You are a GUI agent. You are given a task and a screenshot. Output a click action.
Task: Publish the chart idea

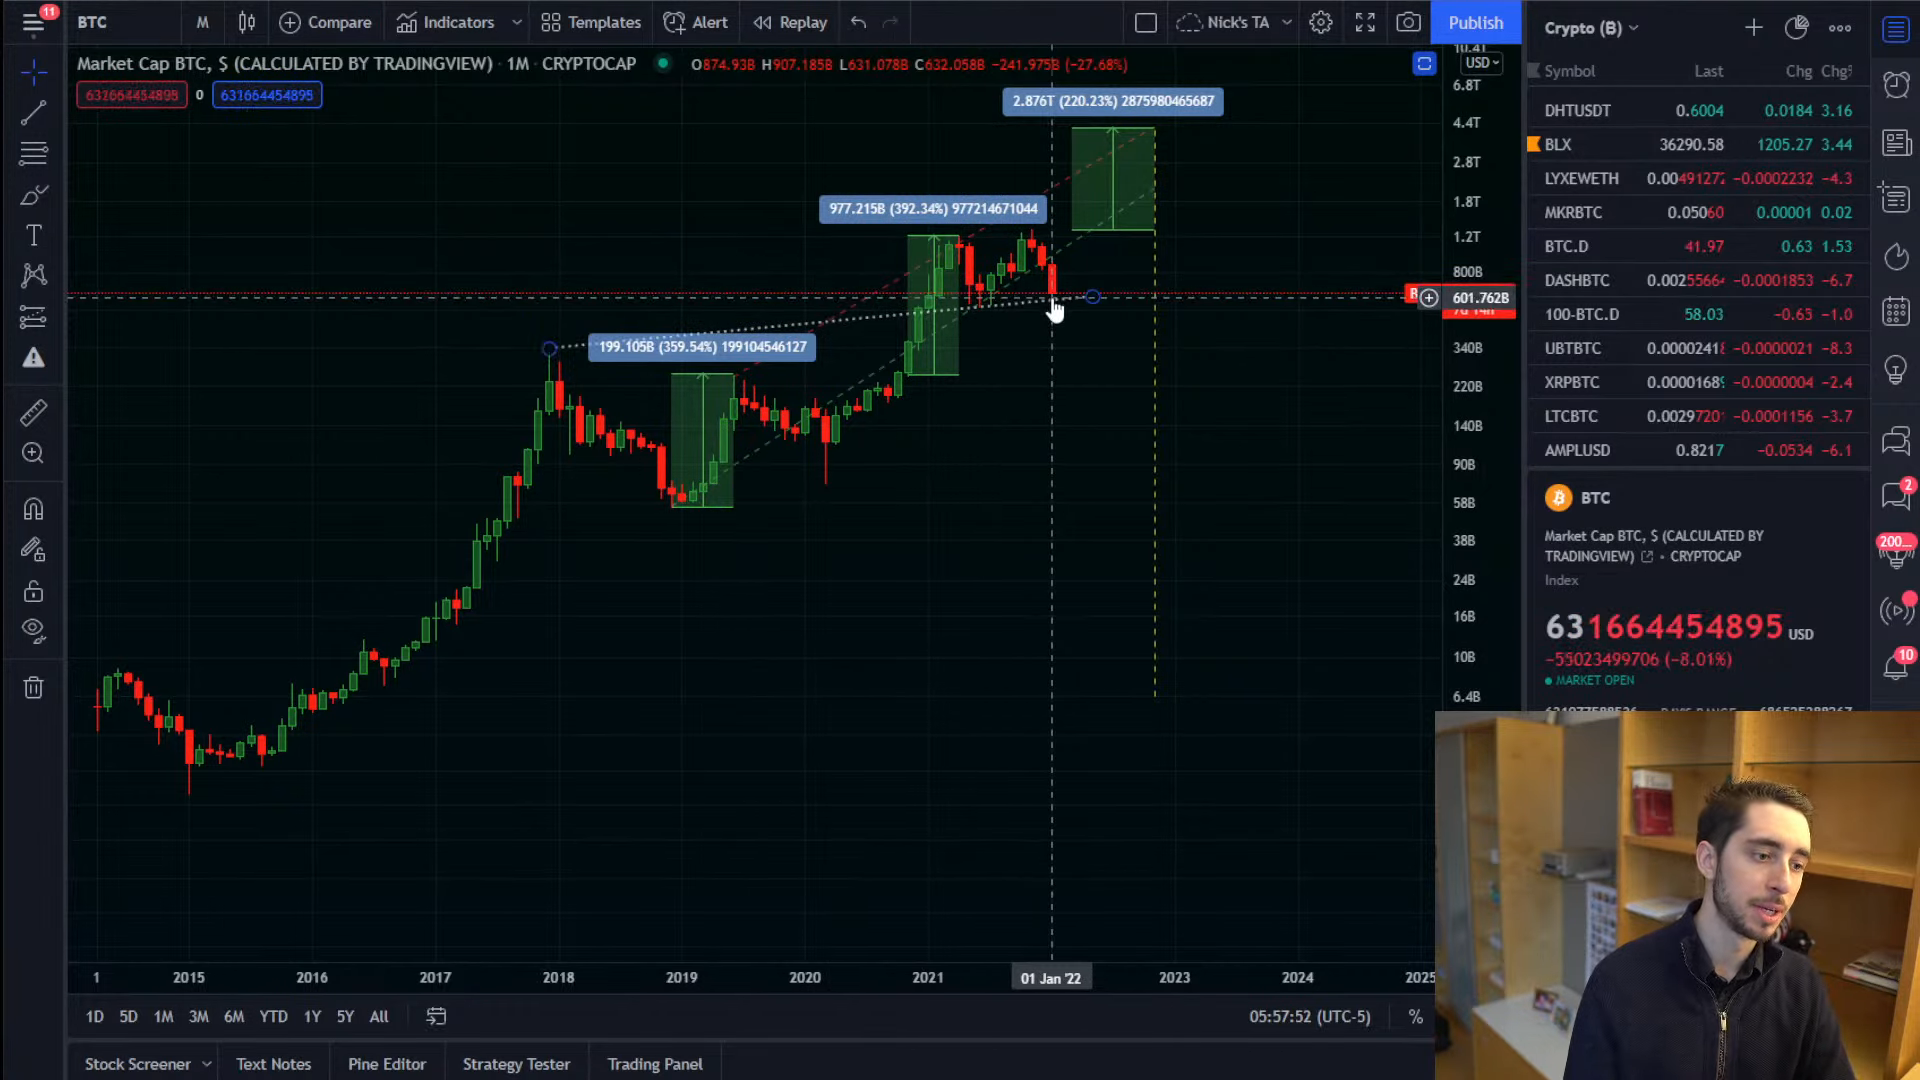(x=1476, y=22)
